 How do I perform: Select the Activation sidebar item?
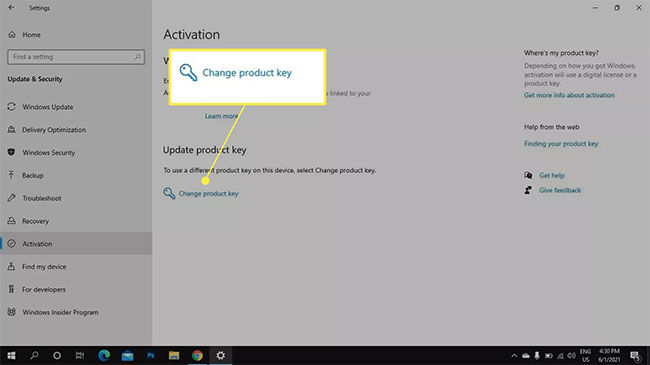(x=76, y=244)
